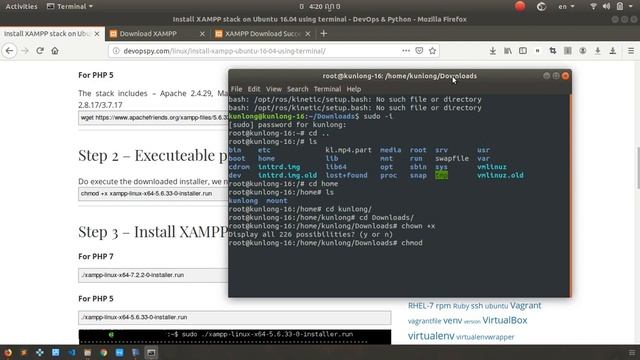
Task: Open Firefox downloads panel
Action: 493,51
